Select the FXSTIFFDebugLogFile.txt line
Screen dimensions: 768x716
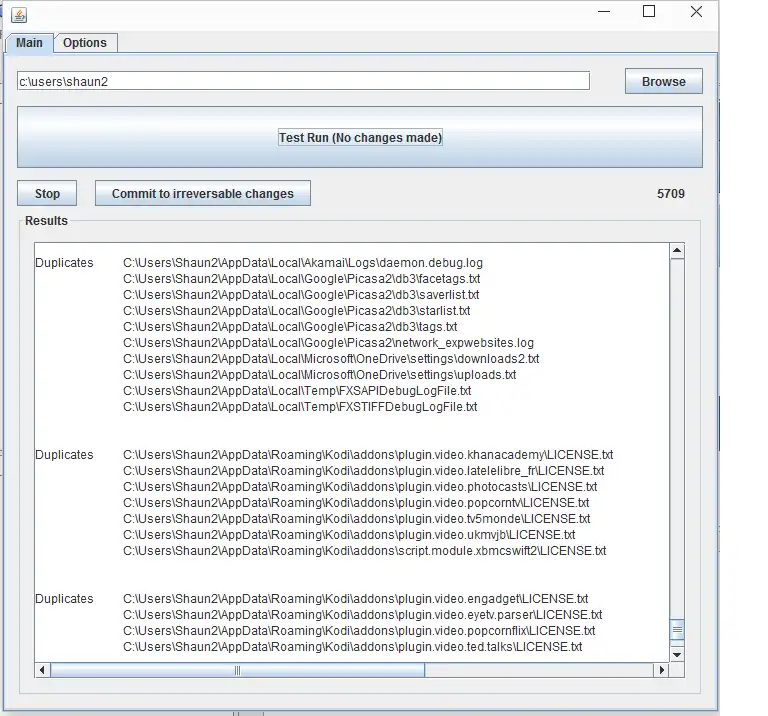300,407
